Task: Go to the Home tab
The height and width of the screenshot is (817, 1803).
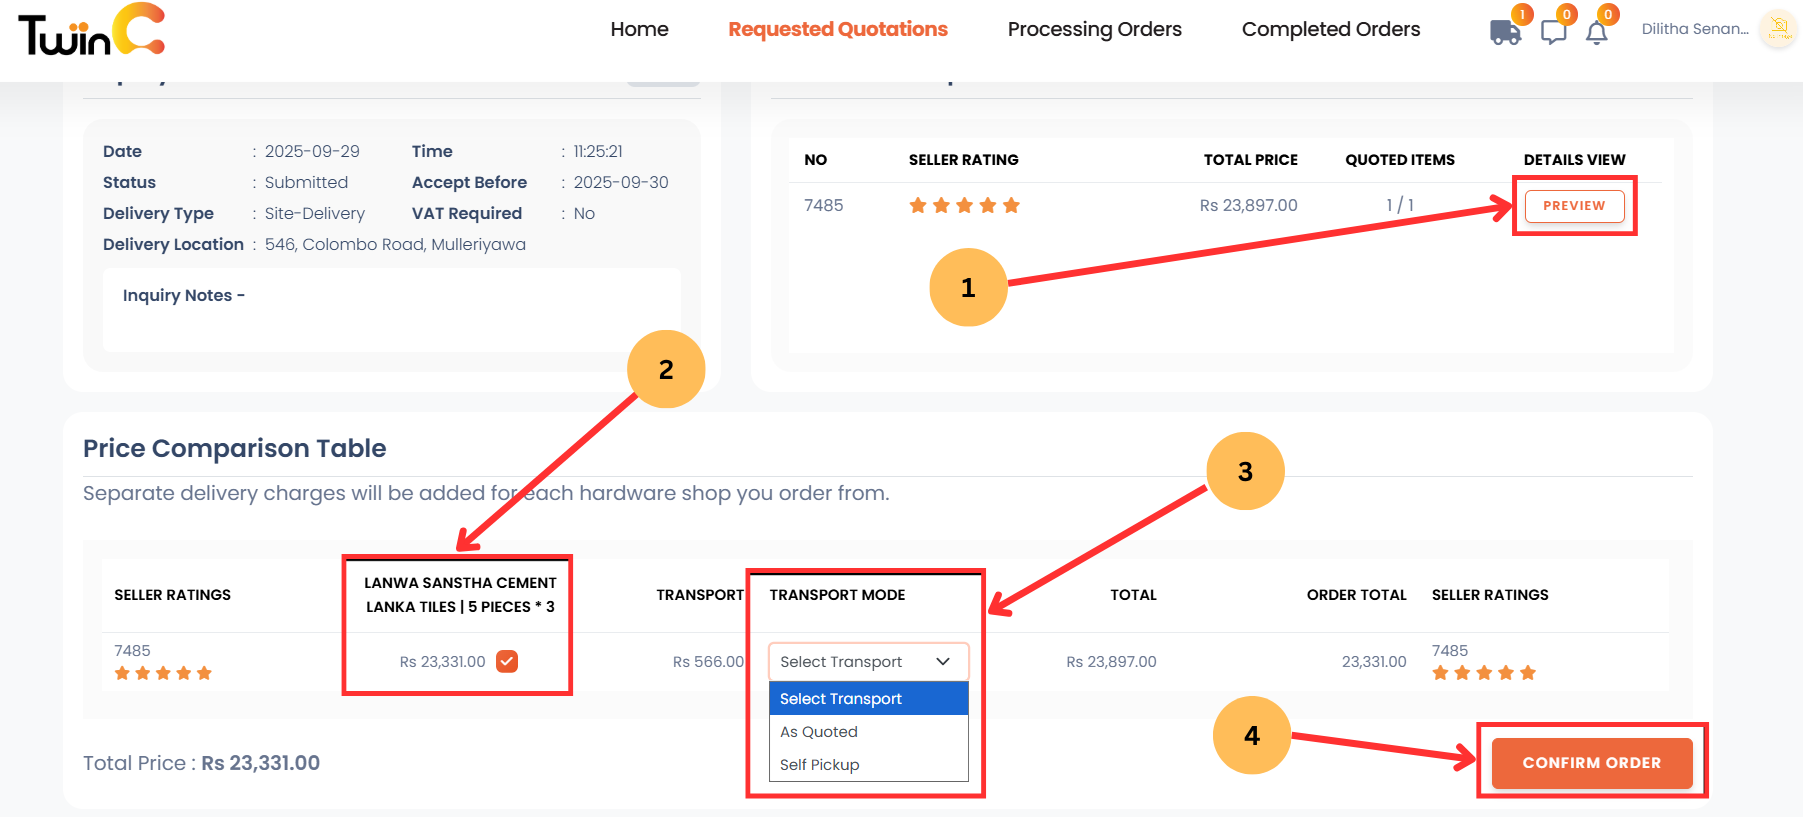Action: (x=639, y=29)
